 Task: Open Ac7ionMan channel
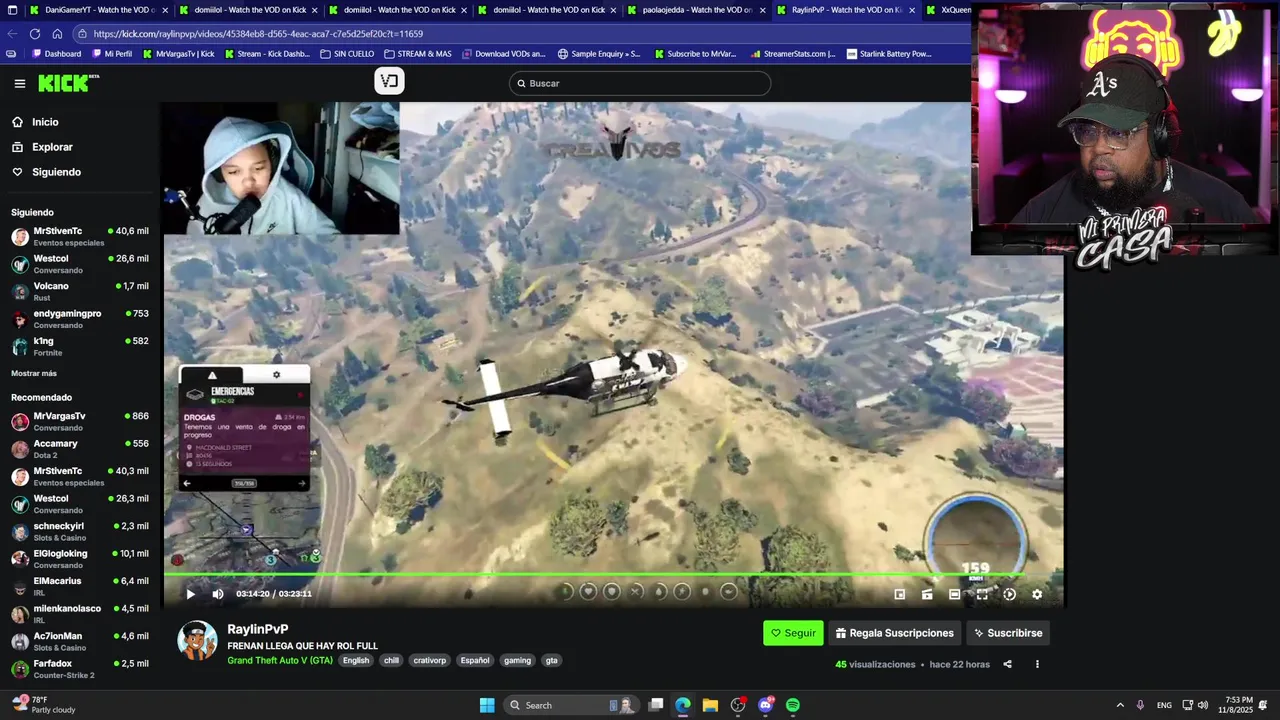pyautogui.click(x=80, y=641)
